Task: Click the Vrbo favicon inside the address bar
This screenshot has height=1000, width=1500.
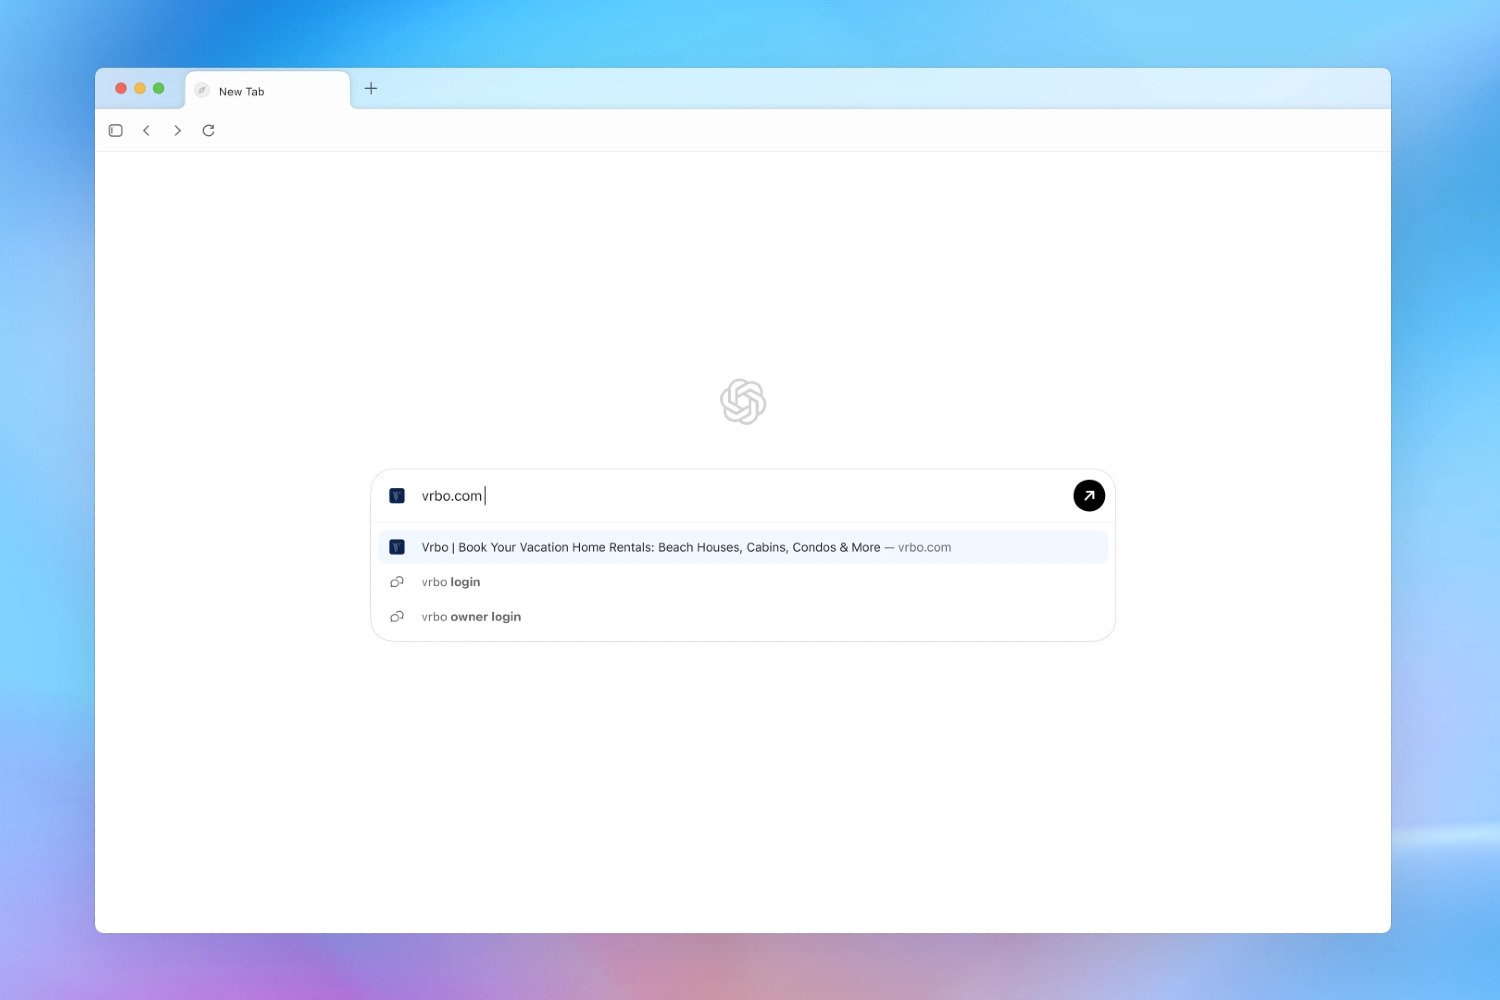Action: [x=397, y=495]
